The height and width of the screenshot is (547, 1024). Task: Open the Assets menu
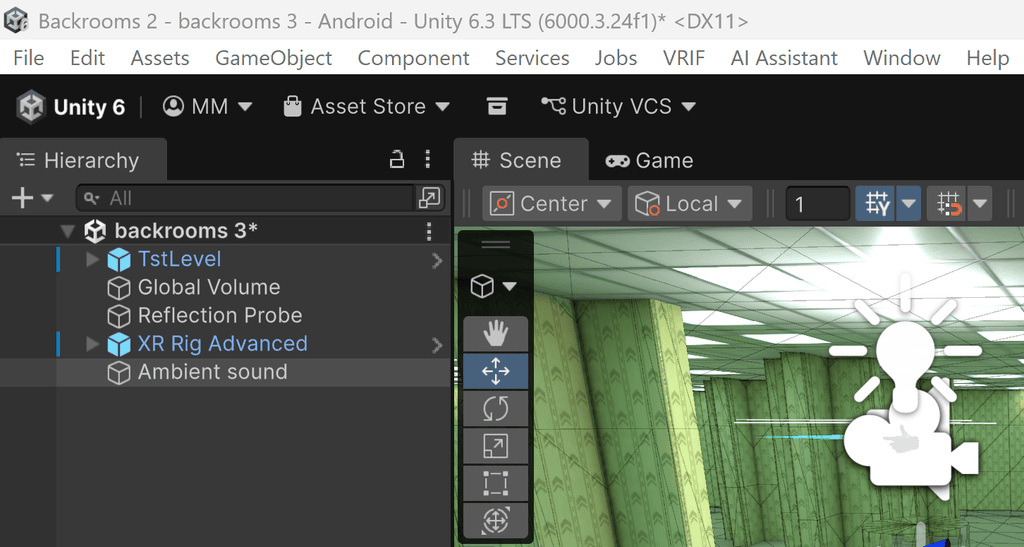click(x=160, y=58)
